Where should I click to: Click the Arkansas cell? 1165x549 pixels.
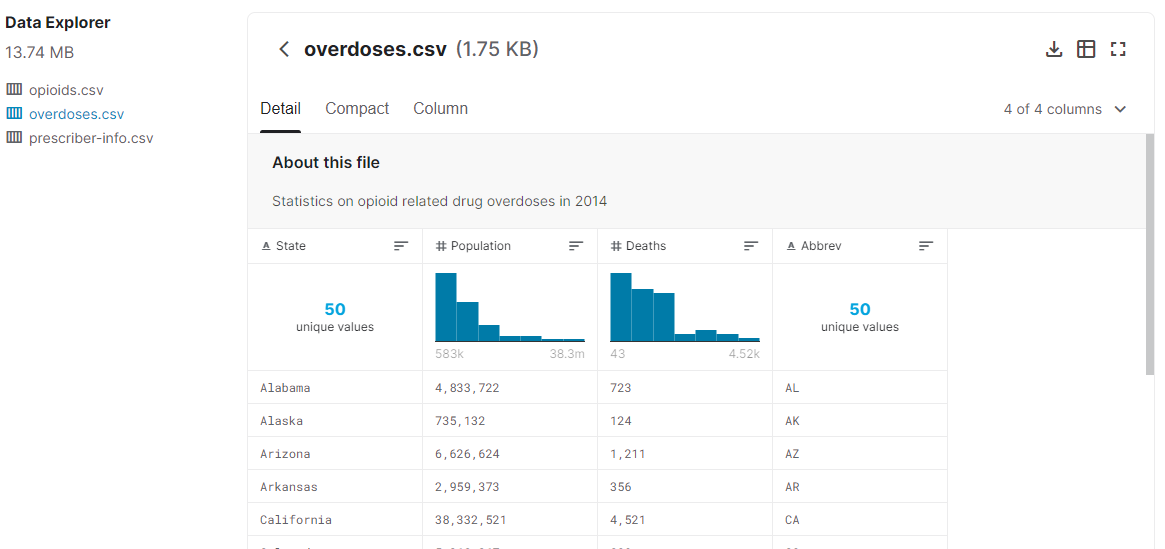coord(335,487)
